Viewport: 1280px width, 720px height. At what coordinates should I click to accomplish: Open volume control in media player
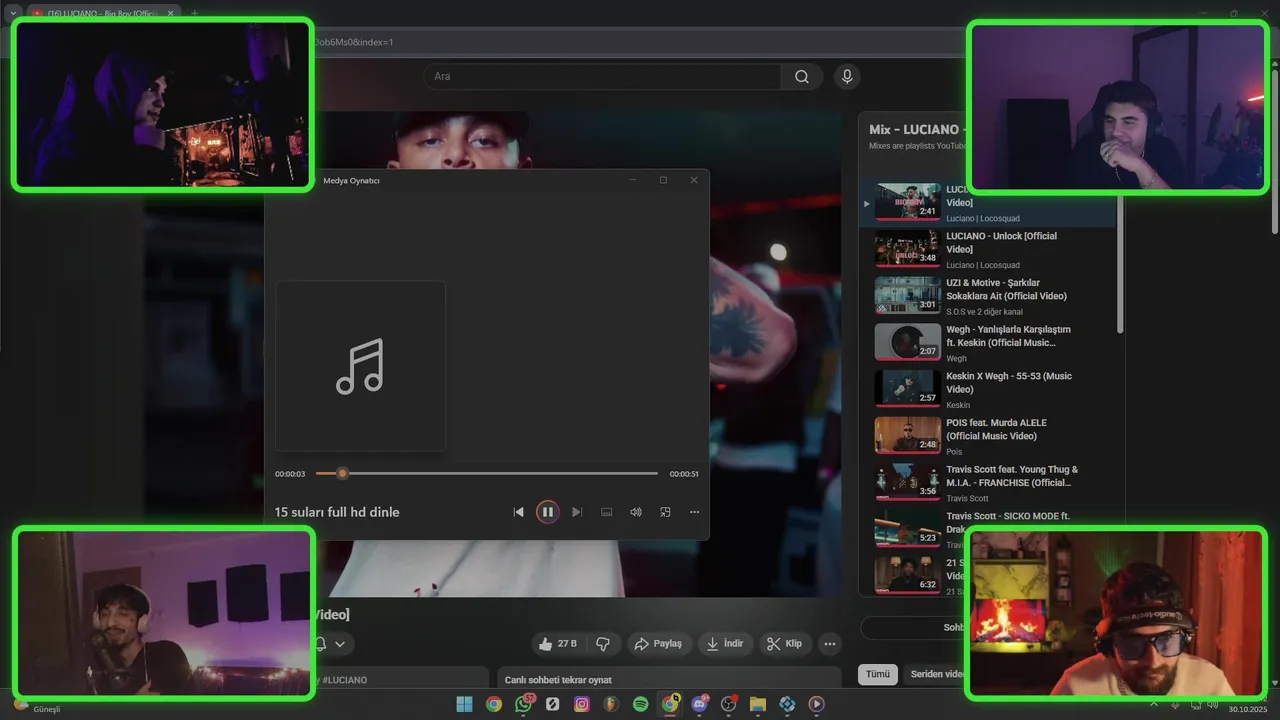(635, 512)
